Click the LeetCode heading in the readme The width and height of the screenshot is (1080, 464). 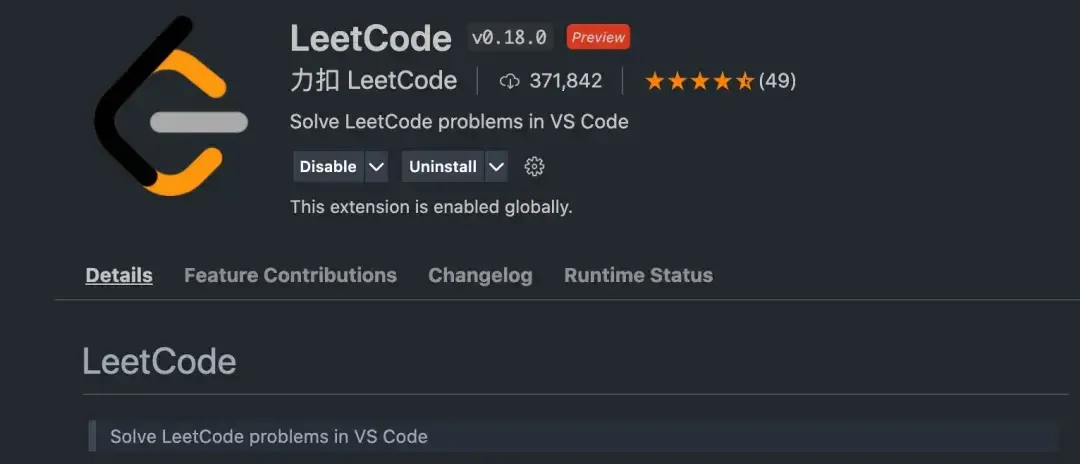[159, 361]
